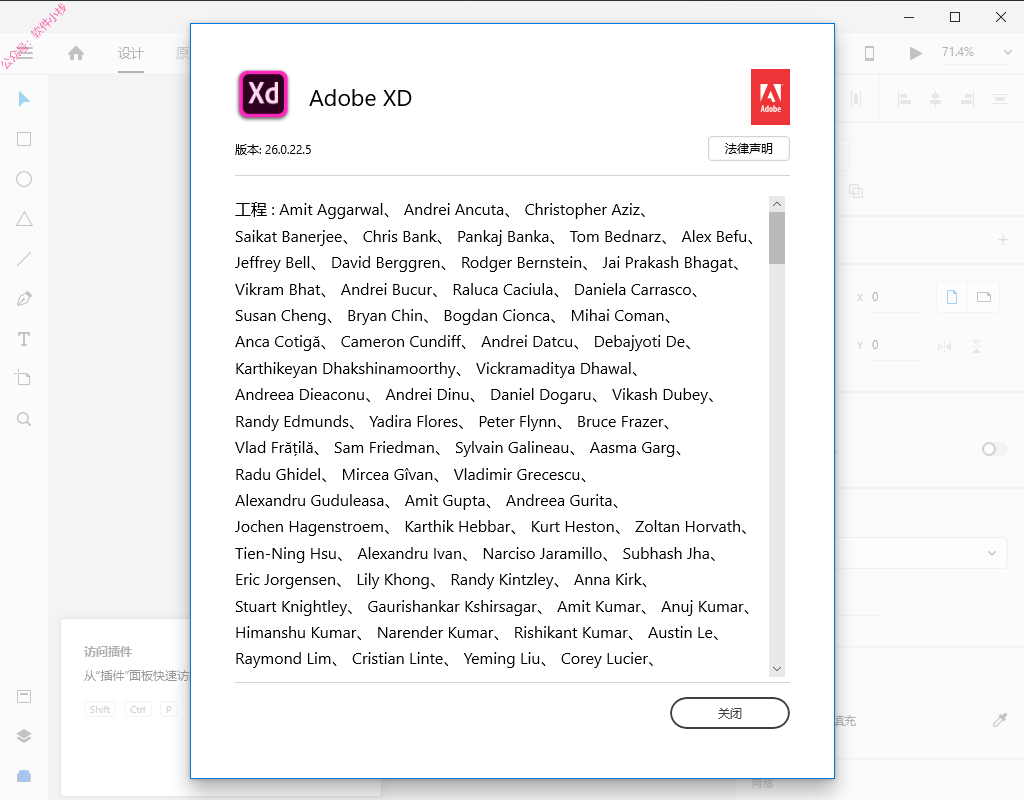Select the Polygon triangle tool
The height and width of the screenshot is (800, 1024).
pyautogui.click(x=24, y=219)
